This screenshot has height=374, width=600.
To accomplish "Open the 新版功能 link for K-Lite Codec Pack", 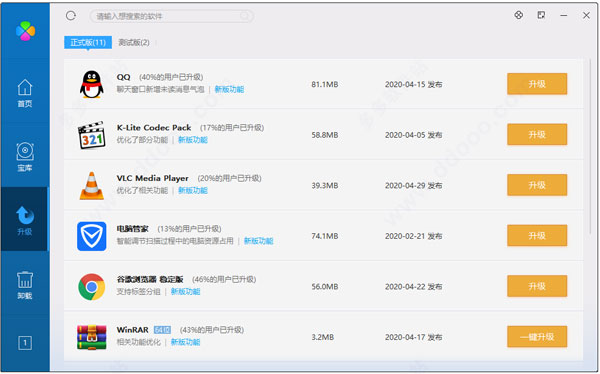I will (193, 140).
